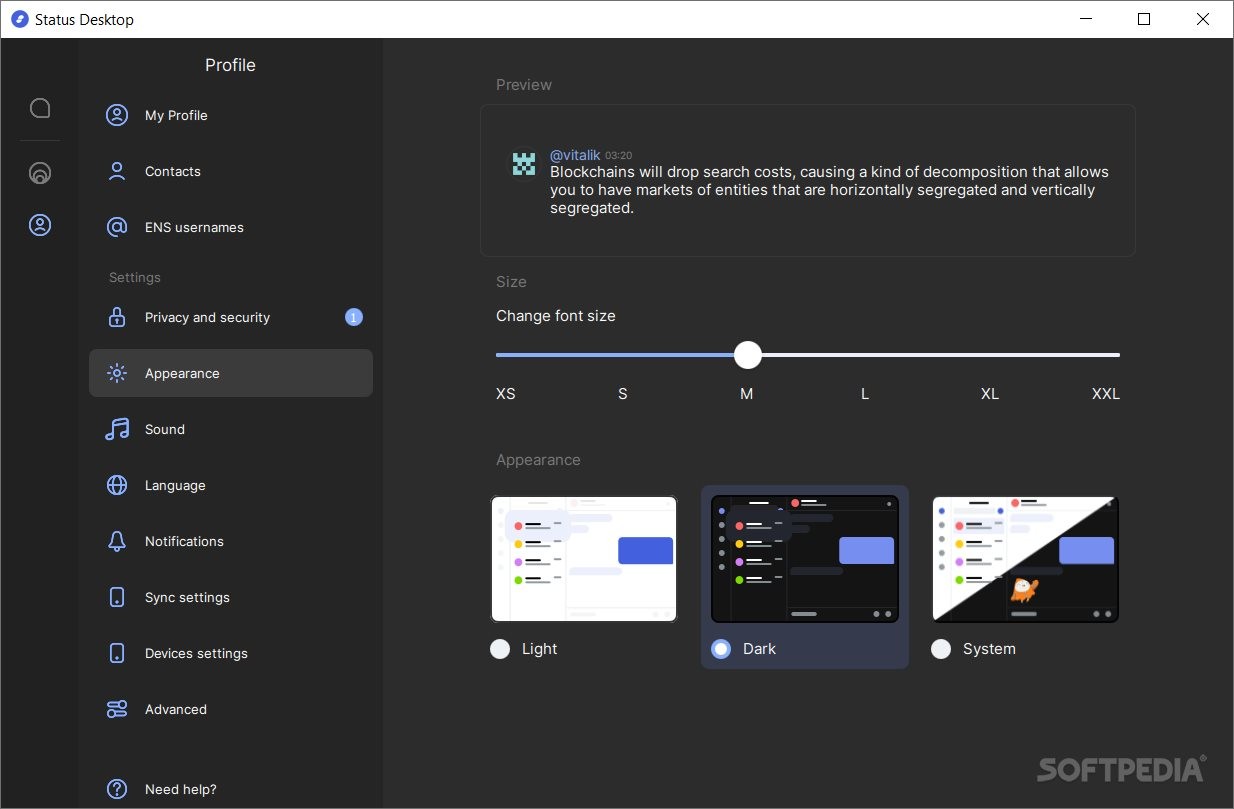Open Advanced settings page
1234x809 pixels.
231,709
